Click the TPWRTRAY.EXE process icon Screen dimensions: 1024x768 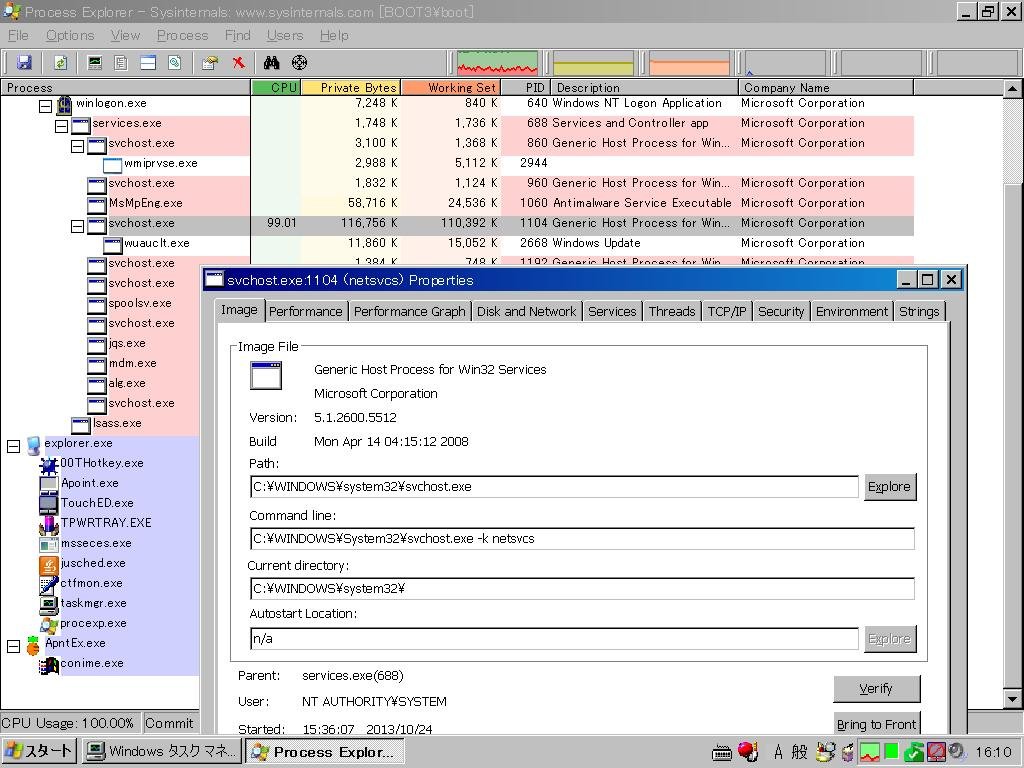[49, 524]
